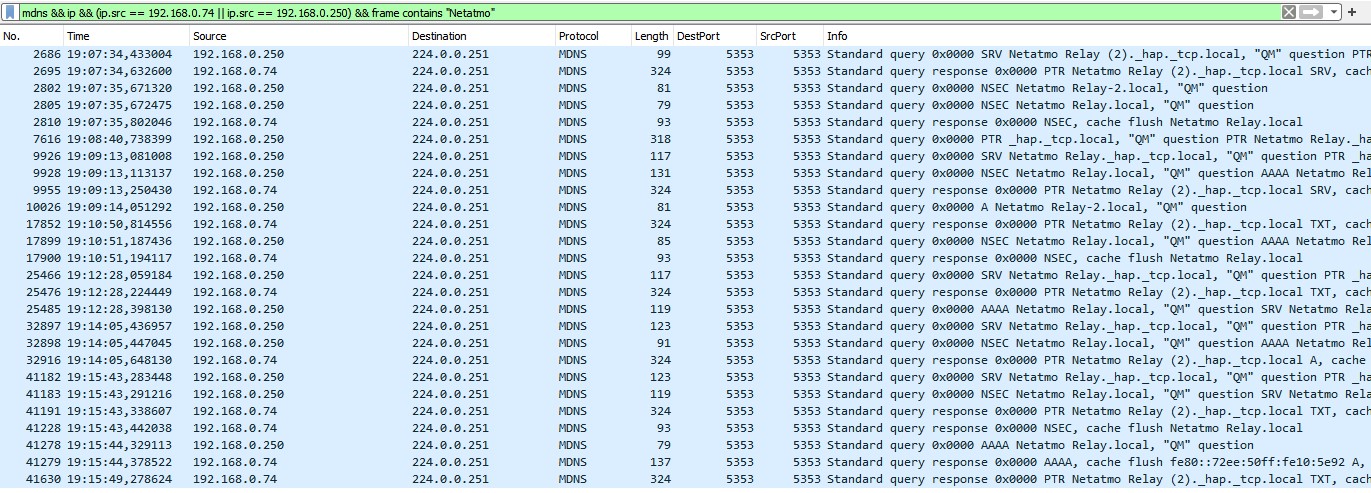Click time 19:14:05,648130 of packet 32916

119,360
